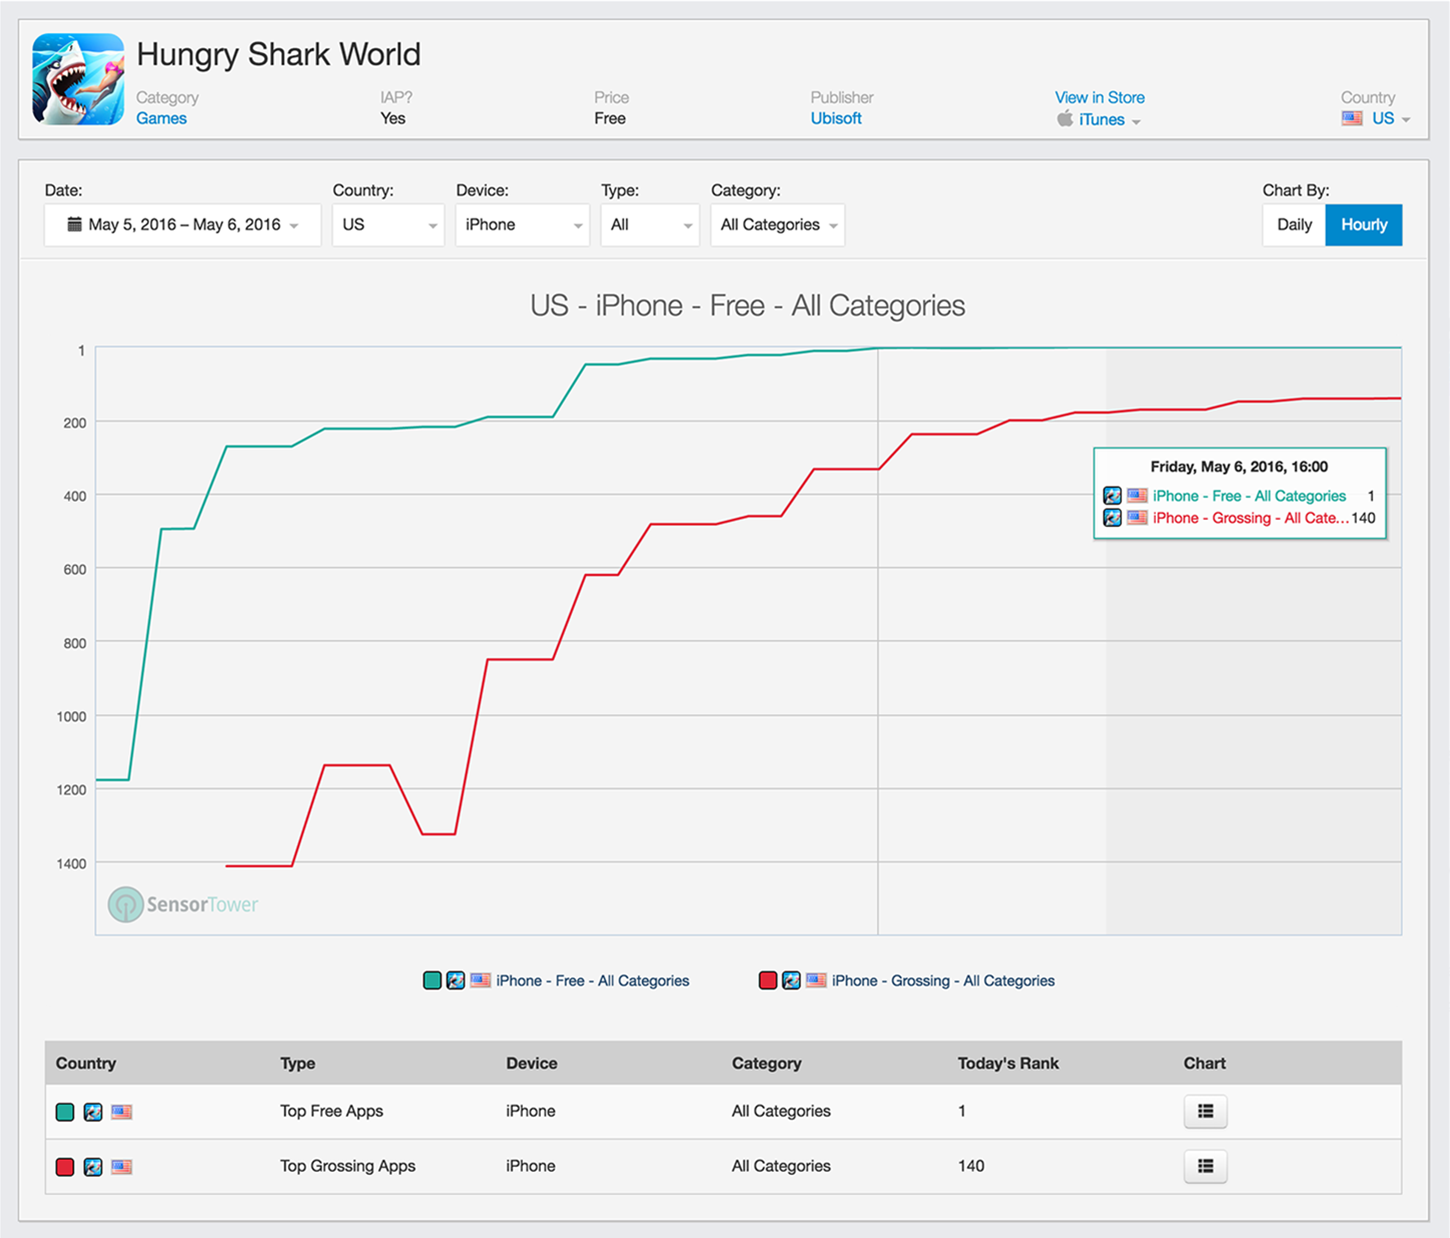The image size is (1450, 1238).
Task: Click the Hungry Shark World title
Action: [x=278, y=54]
